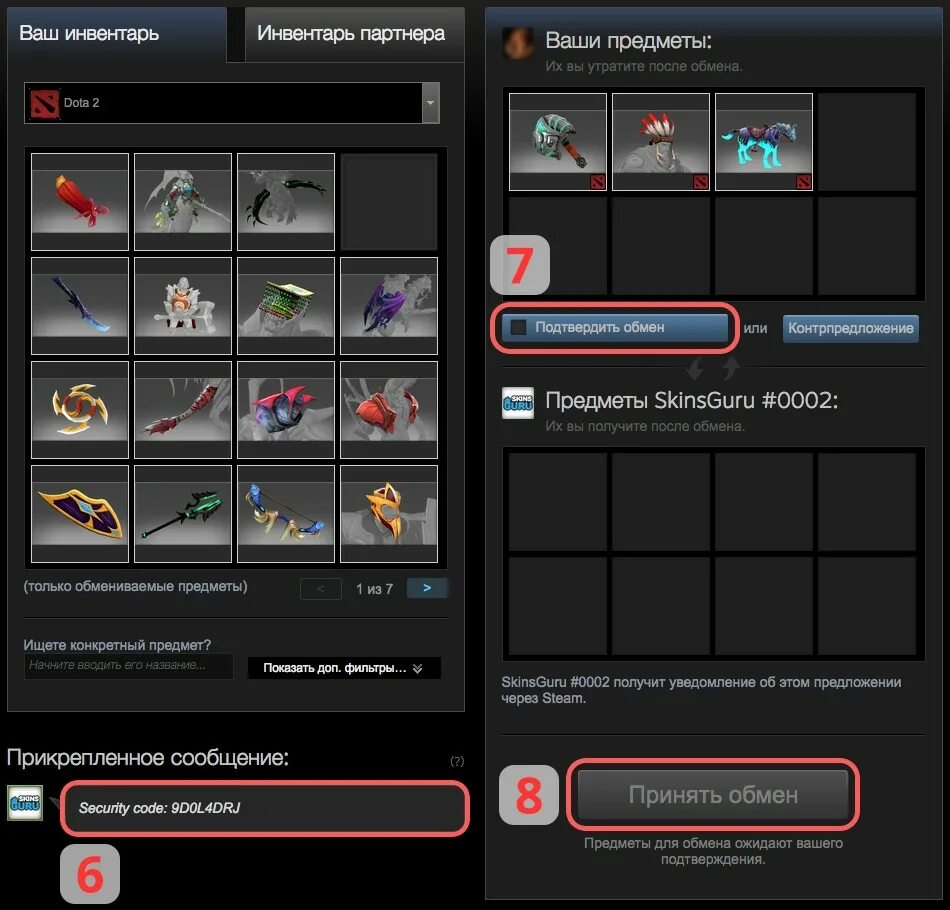Expand the Dota 2 game selector dropdown

(430, 103)
